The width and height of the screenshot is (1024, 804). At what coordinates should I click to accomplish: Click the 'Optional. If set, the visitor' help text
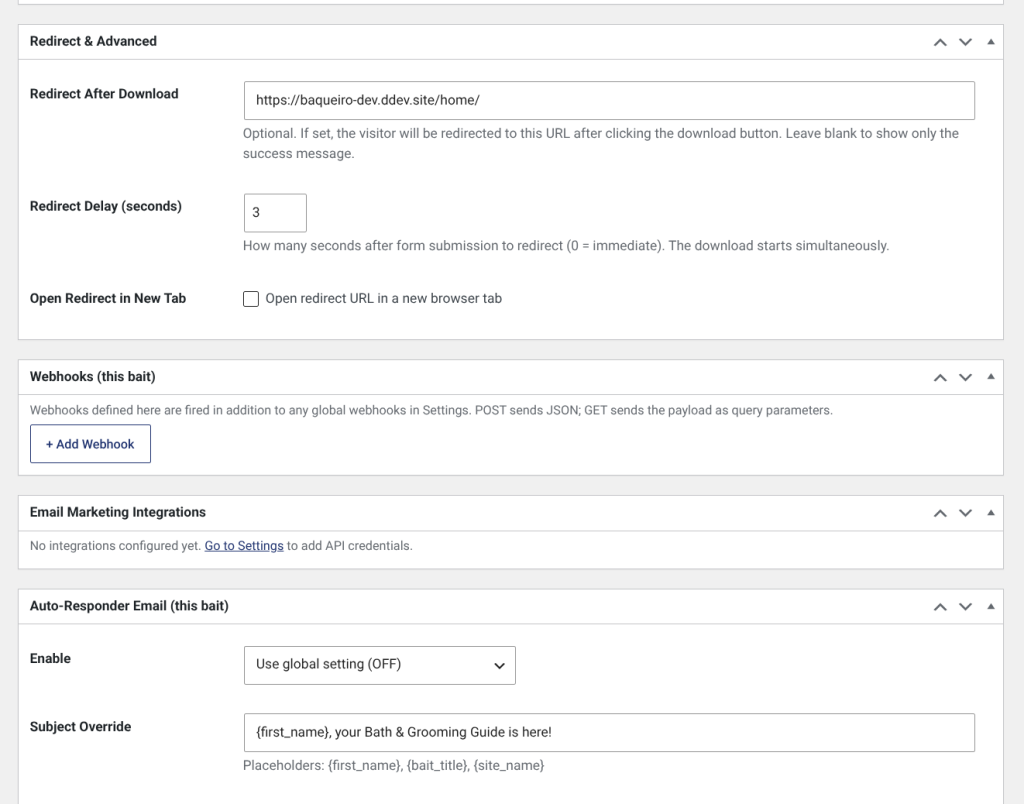pos(601,143)
